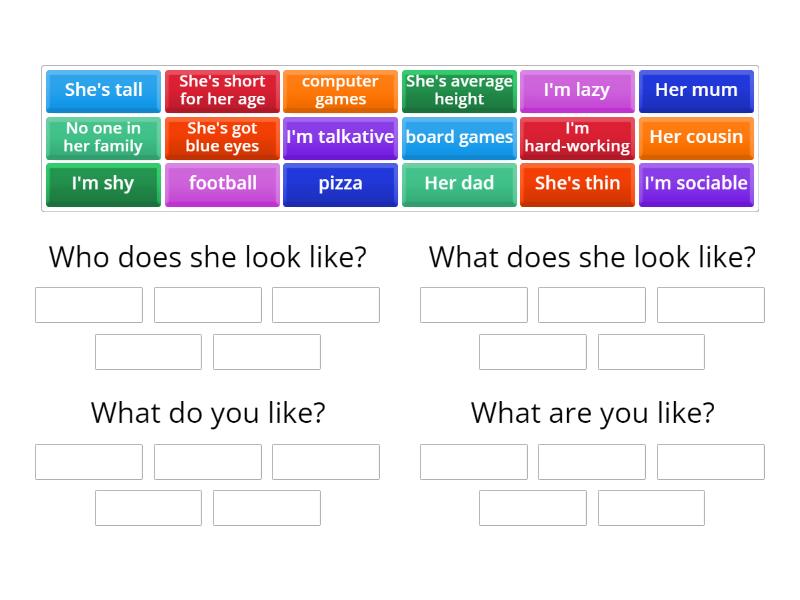The height and width of the screenshot is (600, 800).
Task: Pick the "pizza" tile
Action: [x=340, y=184]
